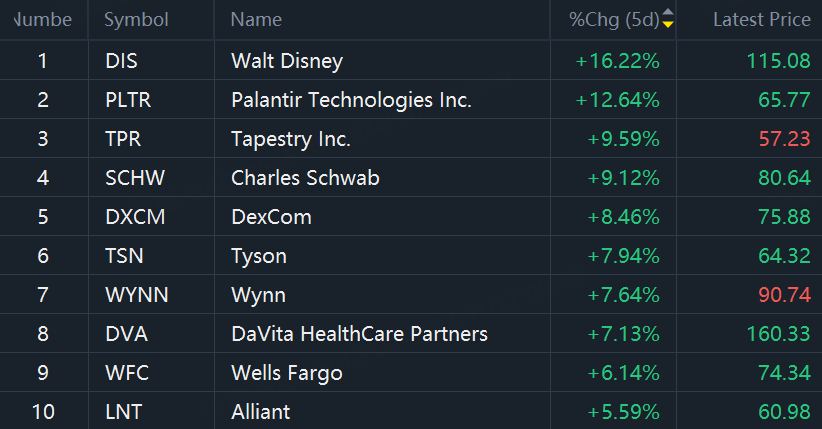Image resolution: width=822 pixels, height=429 pixels.
Task: Click the 160.33 price for DaVita
Action: point(778,334)
